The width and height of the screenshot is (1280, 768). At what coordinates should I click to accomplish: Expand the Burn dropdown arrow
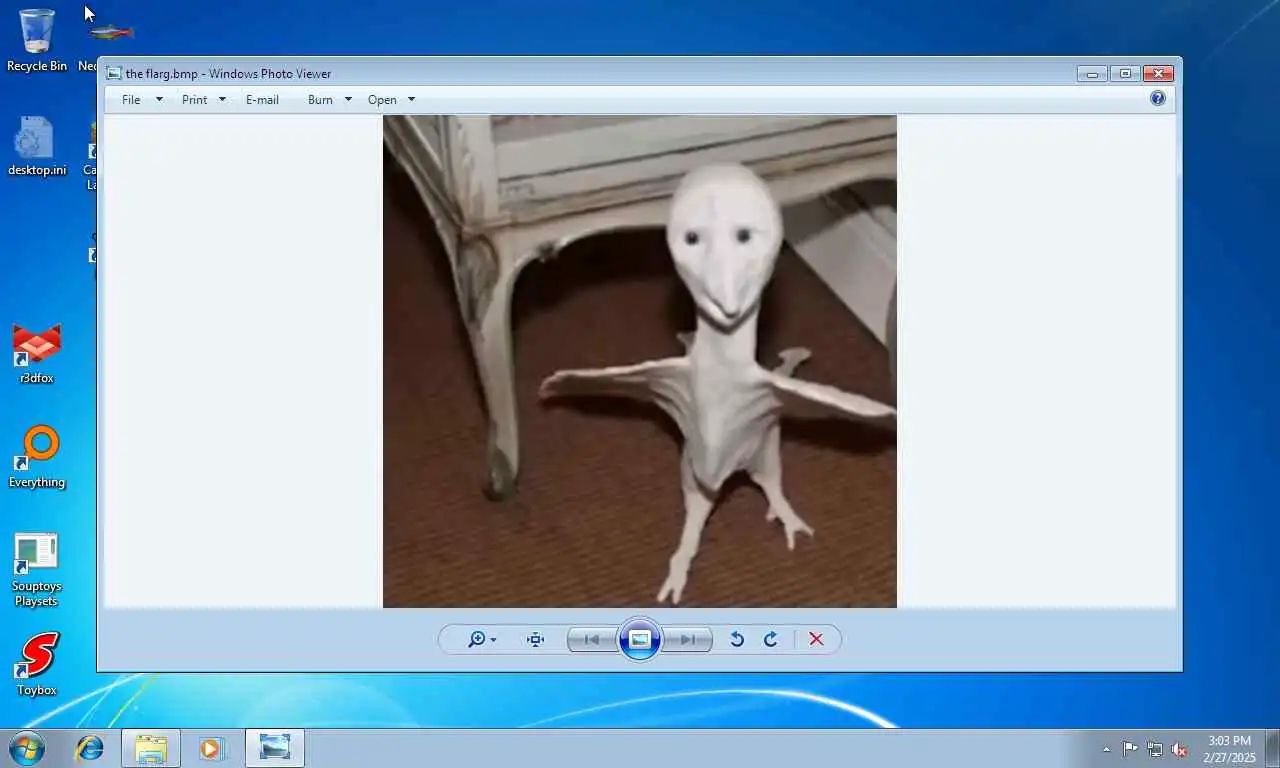(348, 100)
